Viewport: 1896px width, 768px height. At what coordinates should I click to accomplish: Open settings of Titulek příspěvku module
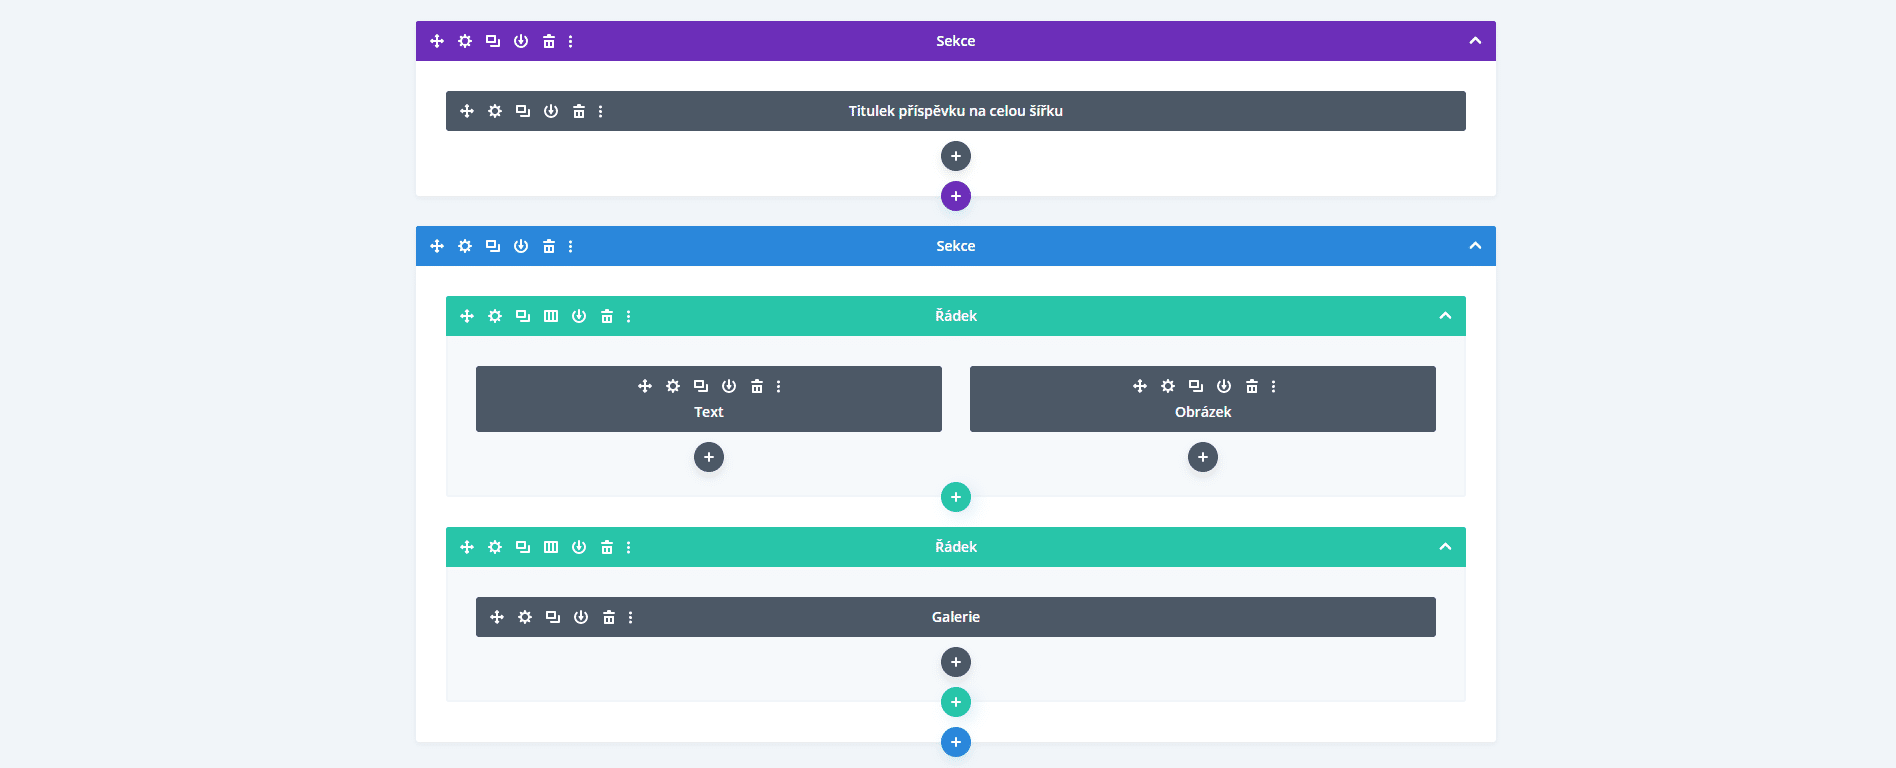click(x=495, y=111)
